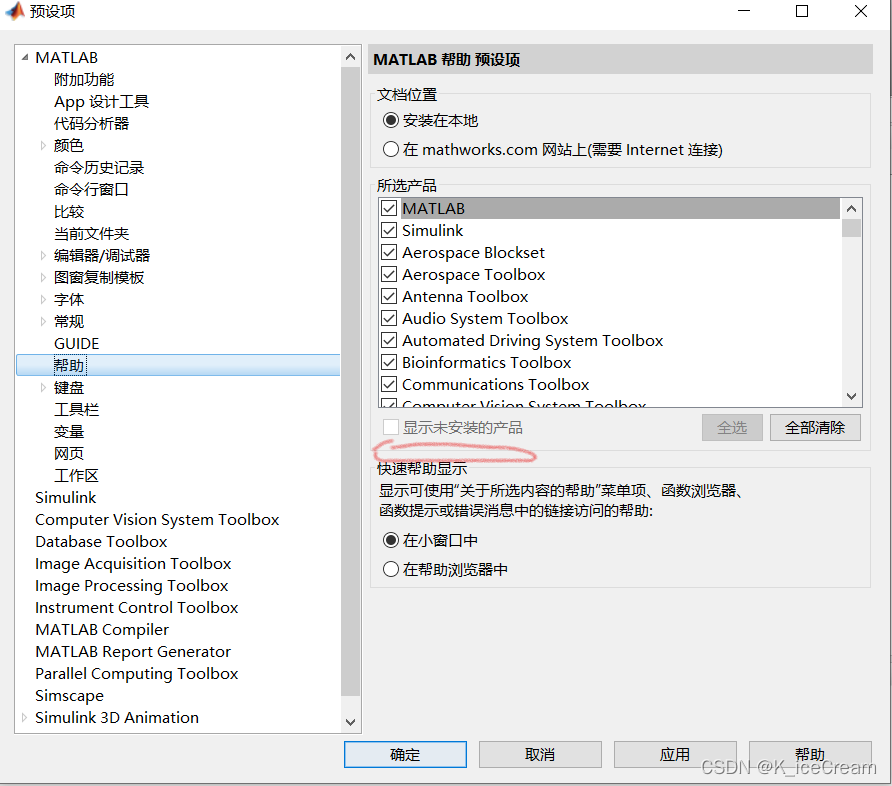
Task: Expand the 编辑器/调试器 node arrow
Action: point(43,255)
